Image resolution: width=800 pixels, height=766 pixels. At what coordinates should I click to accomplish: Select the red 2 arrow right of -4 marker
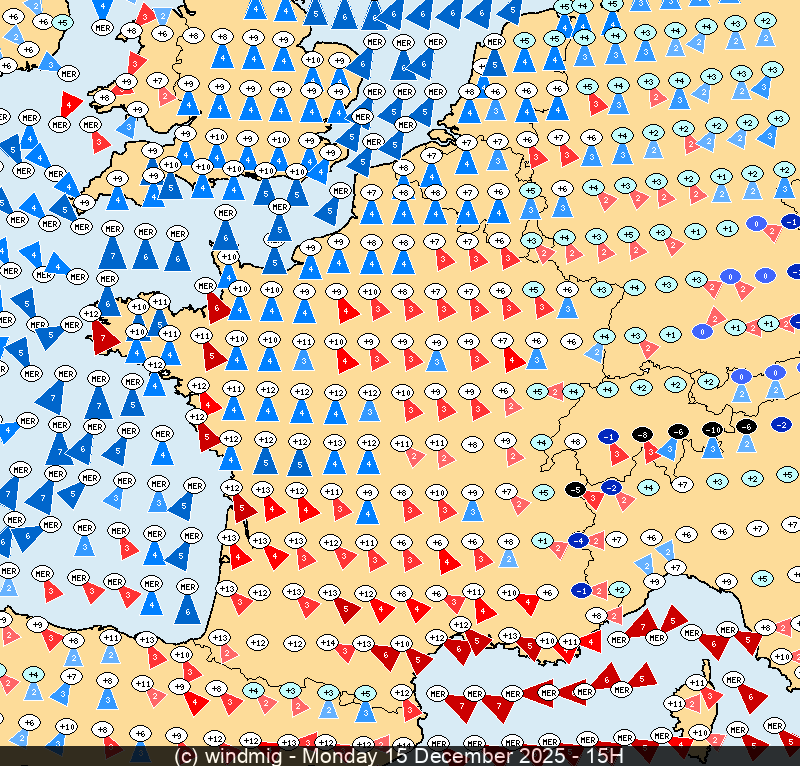click(597, 543)
